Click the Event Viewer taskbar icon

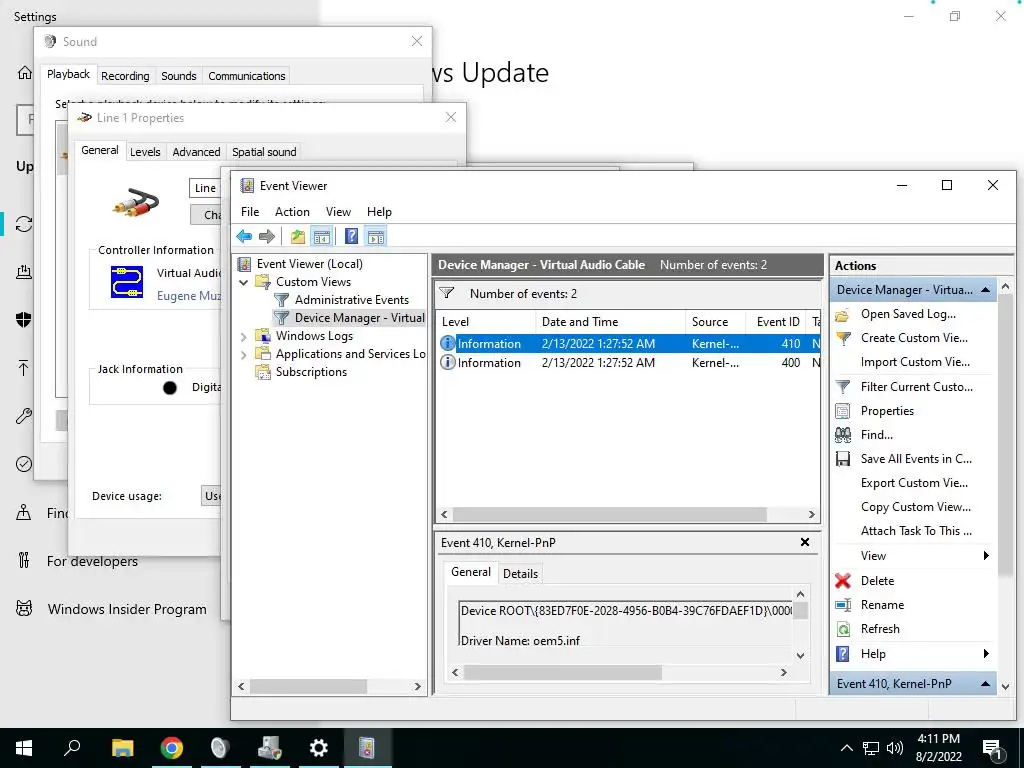[x=367, y=748]
